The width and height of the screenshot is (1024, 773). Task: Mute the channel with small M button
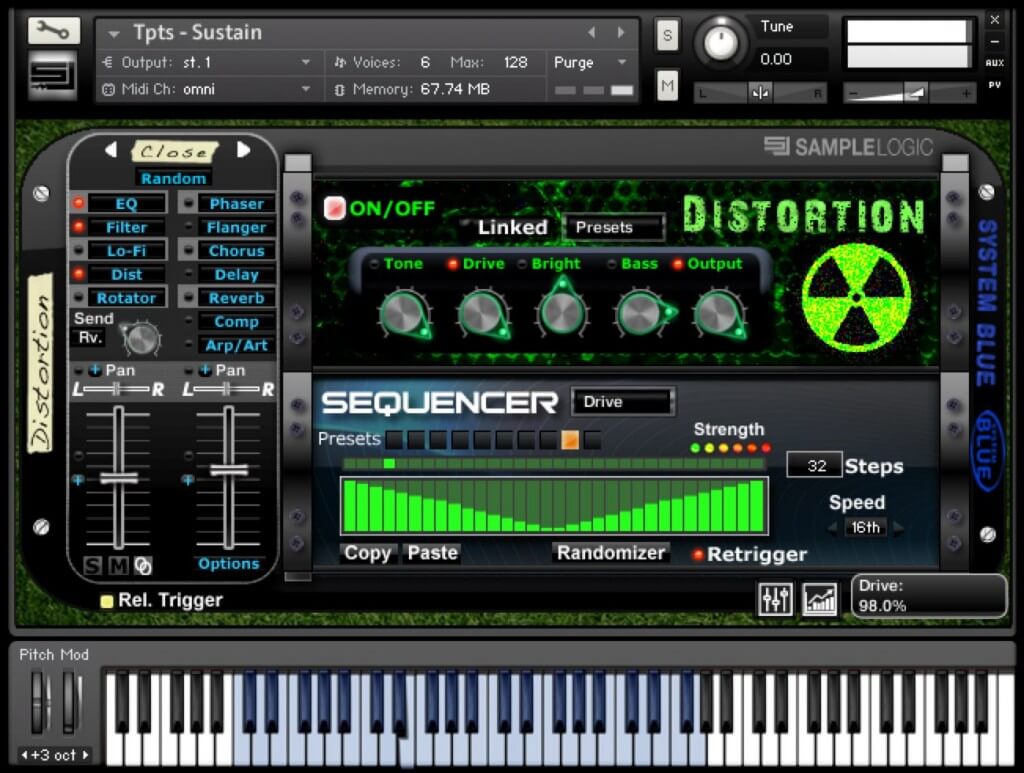tap(118, 565)
